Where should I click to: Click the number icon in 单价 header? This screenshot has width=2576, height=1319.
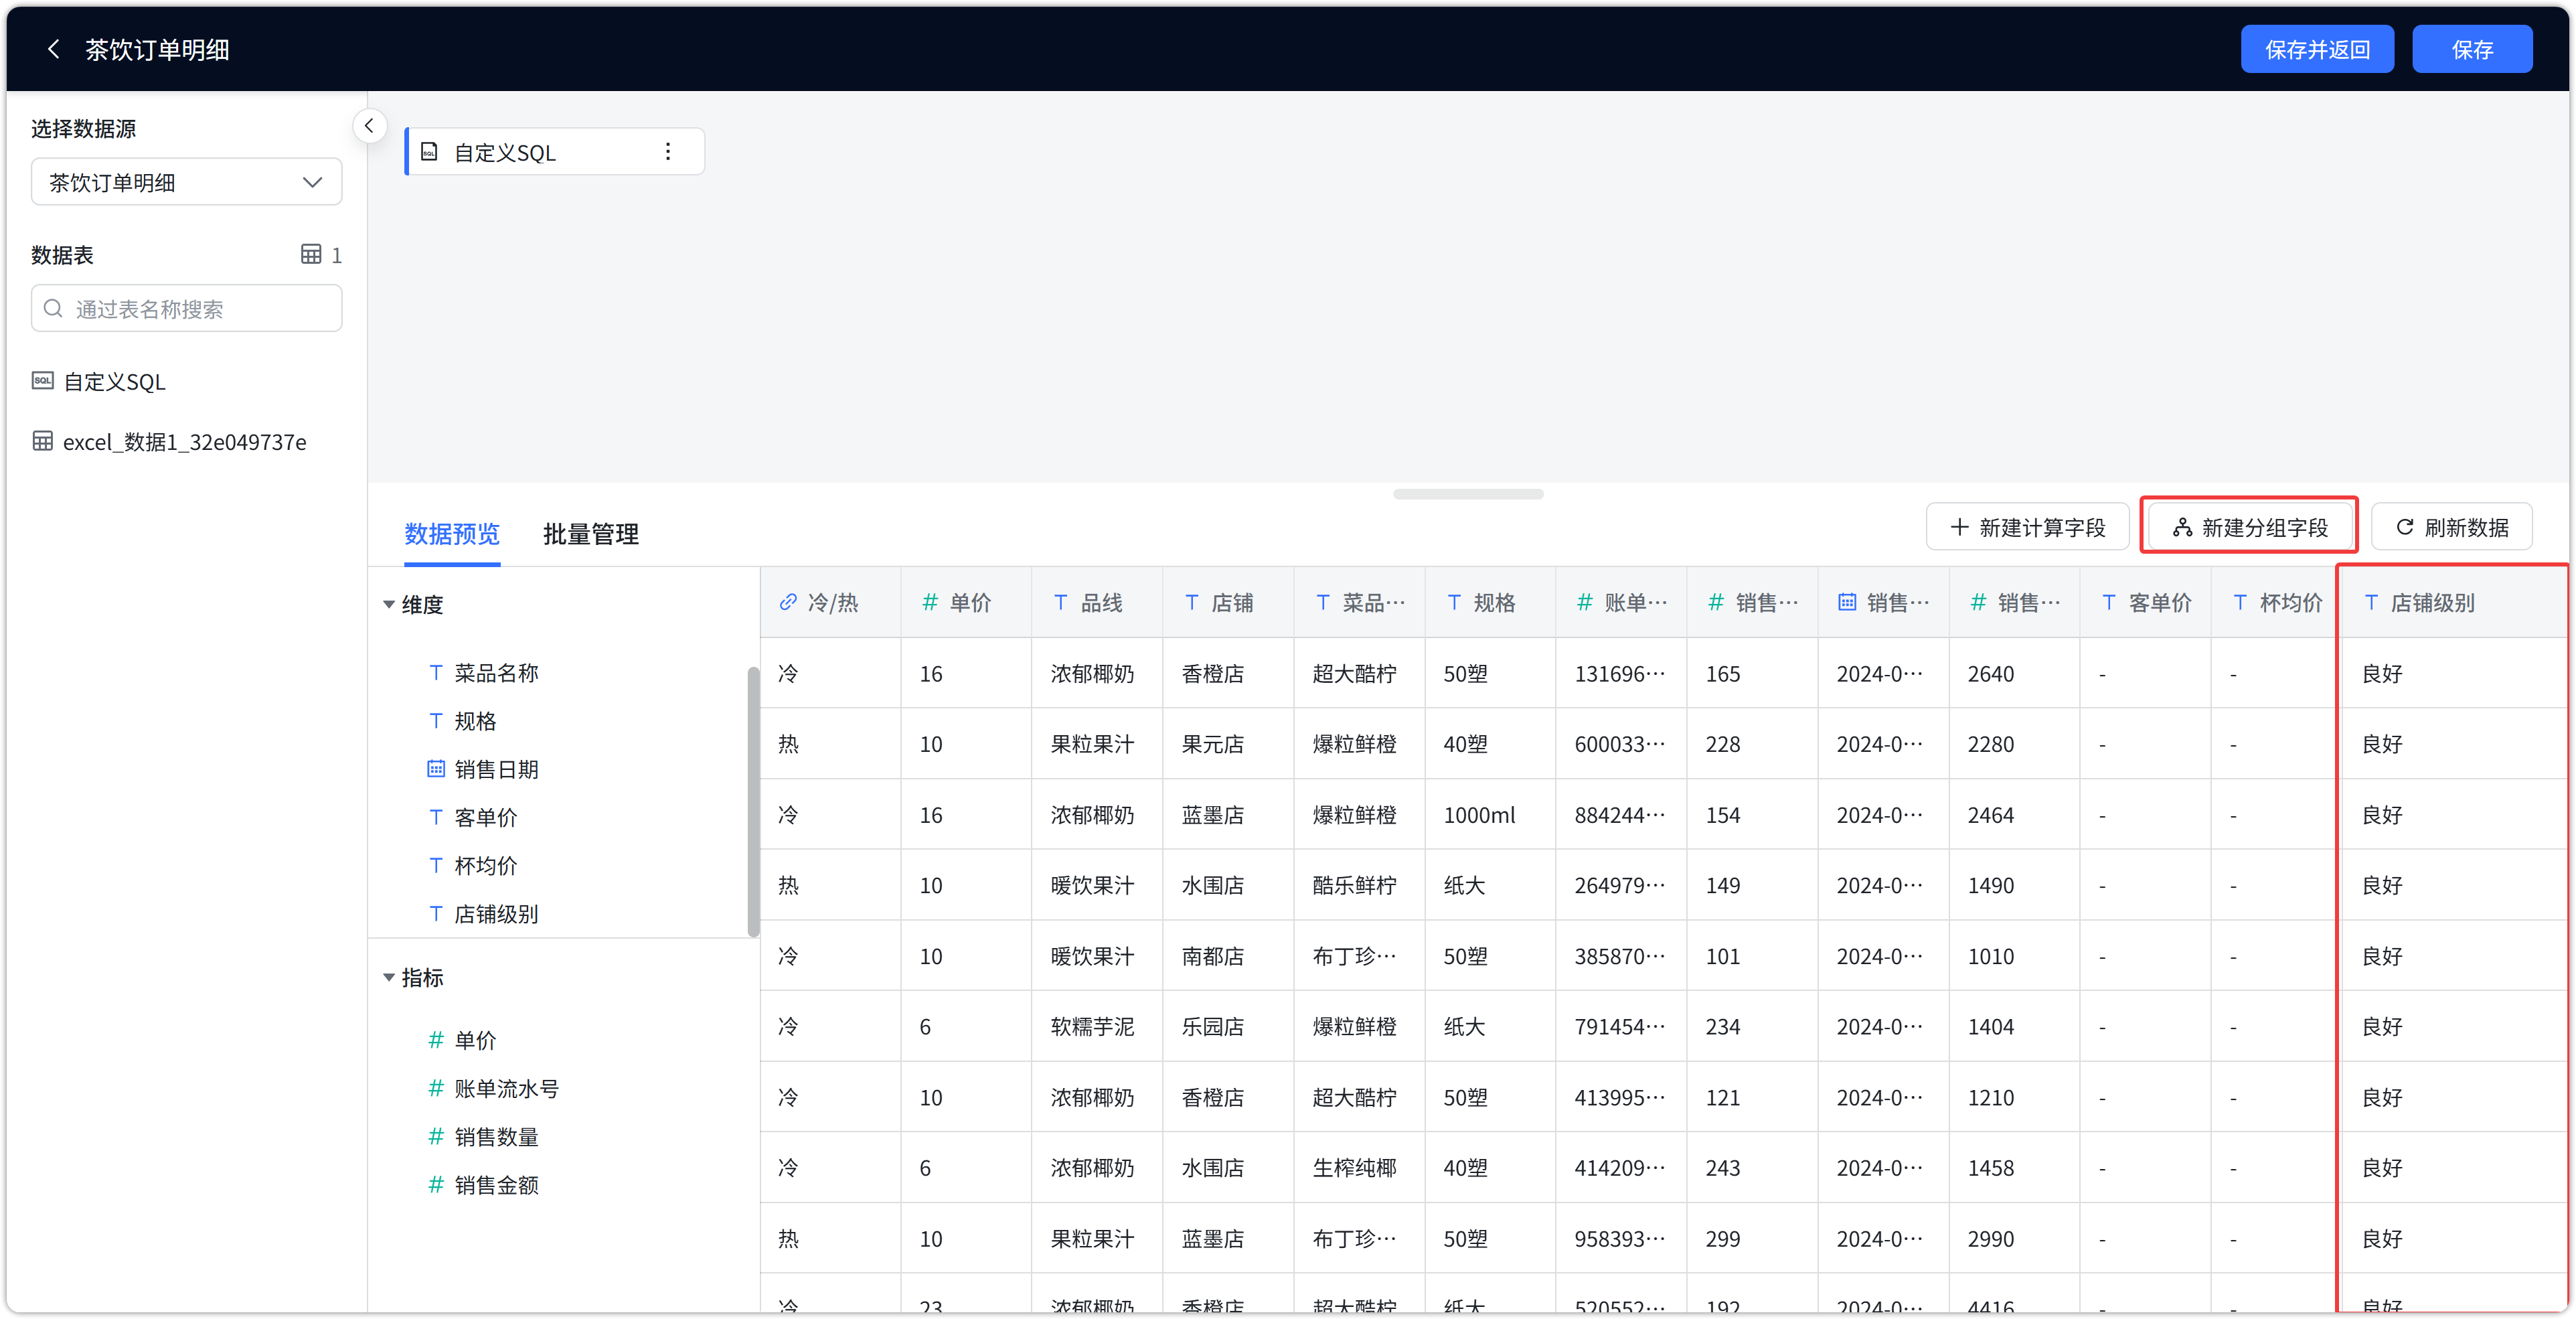[929, 602]
